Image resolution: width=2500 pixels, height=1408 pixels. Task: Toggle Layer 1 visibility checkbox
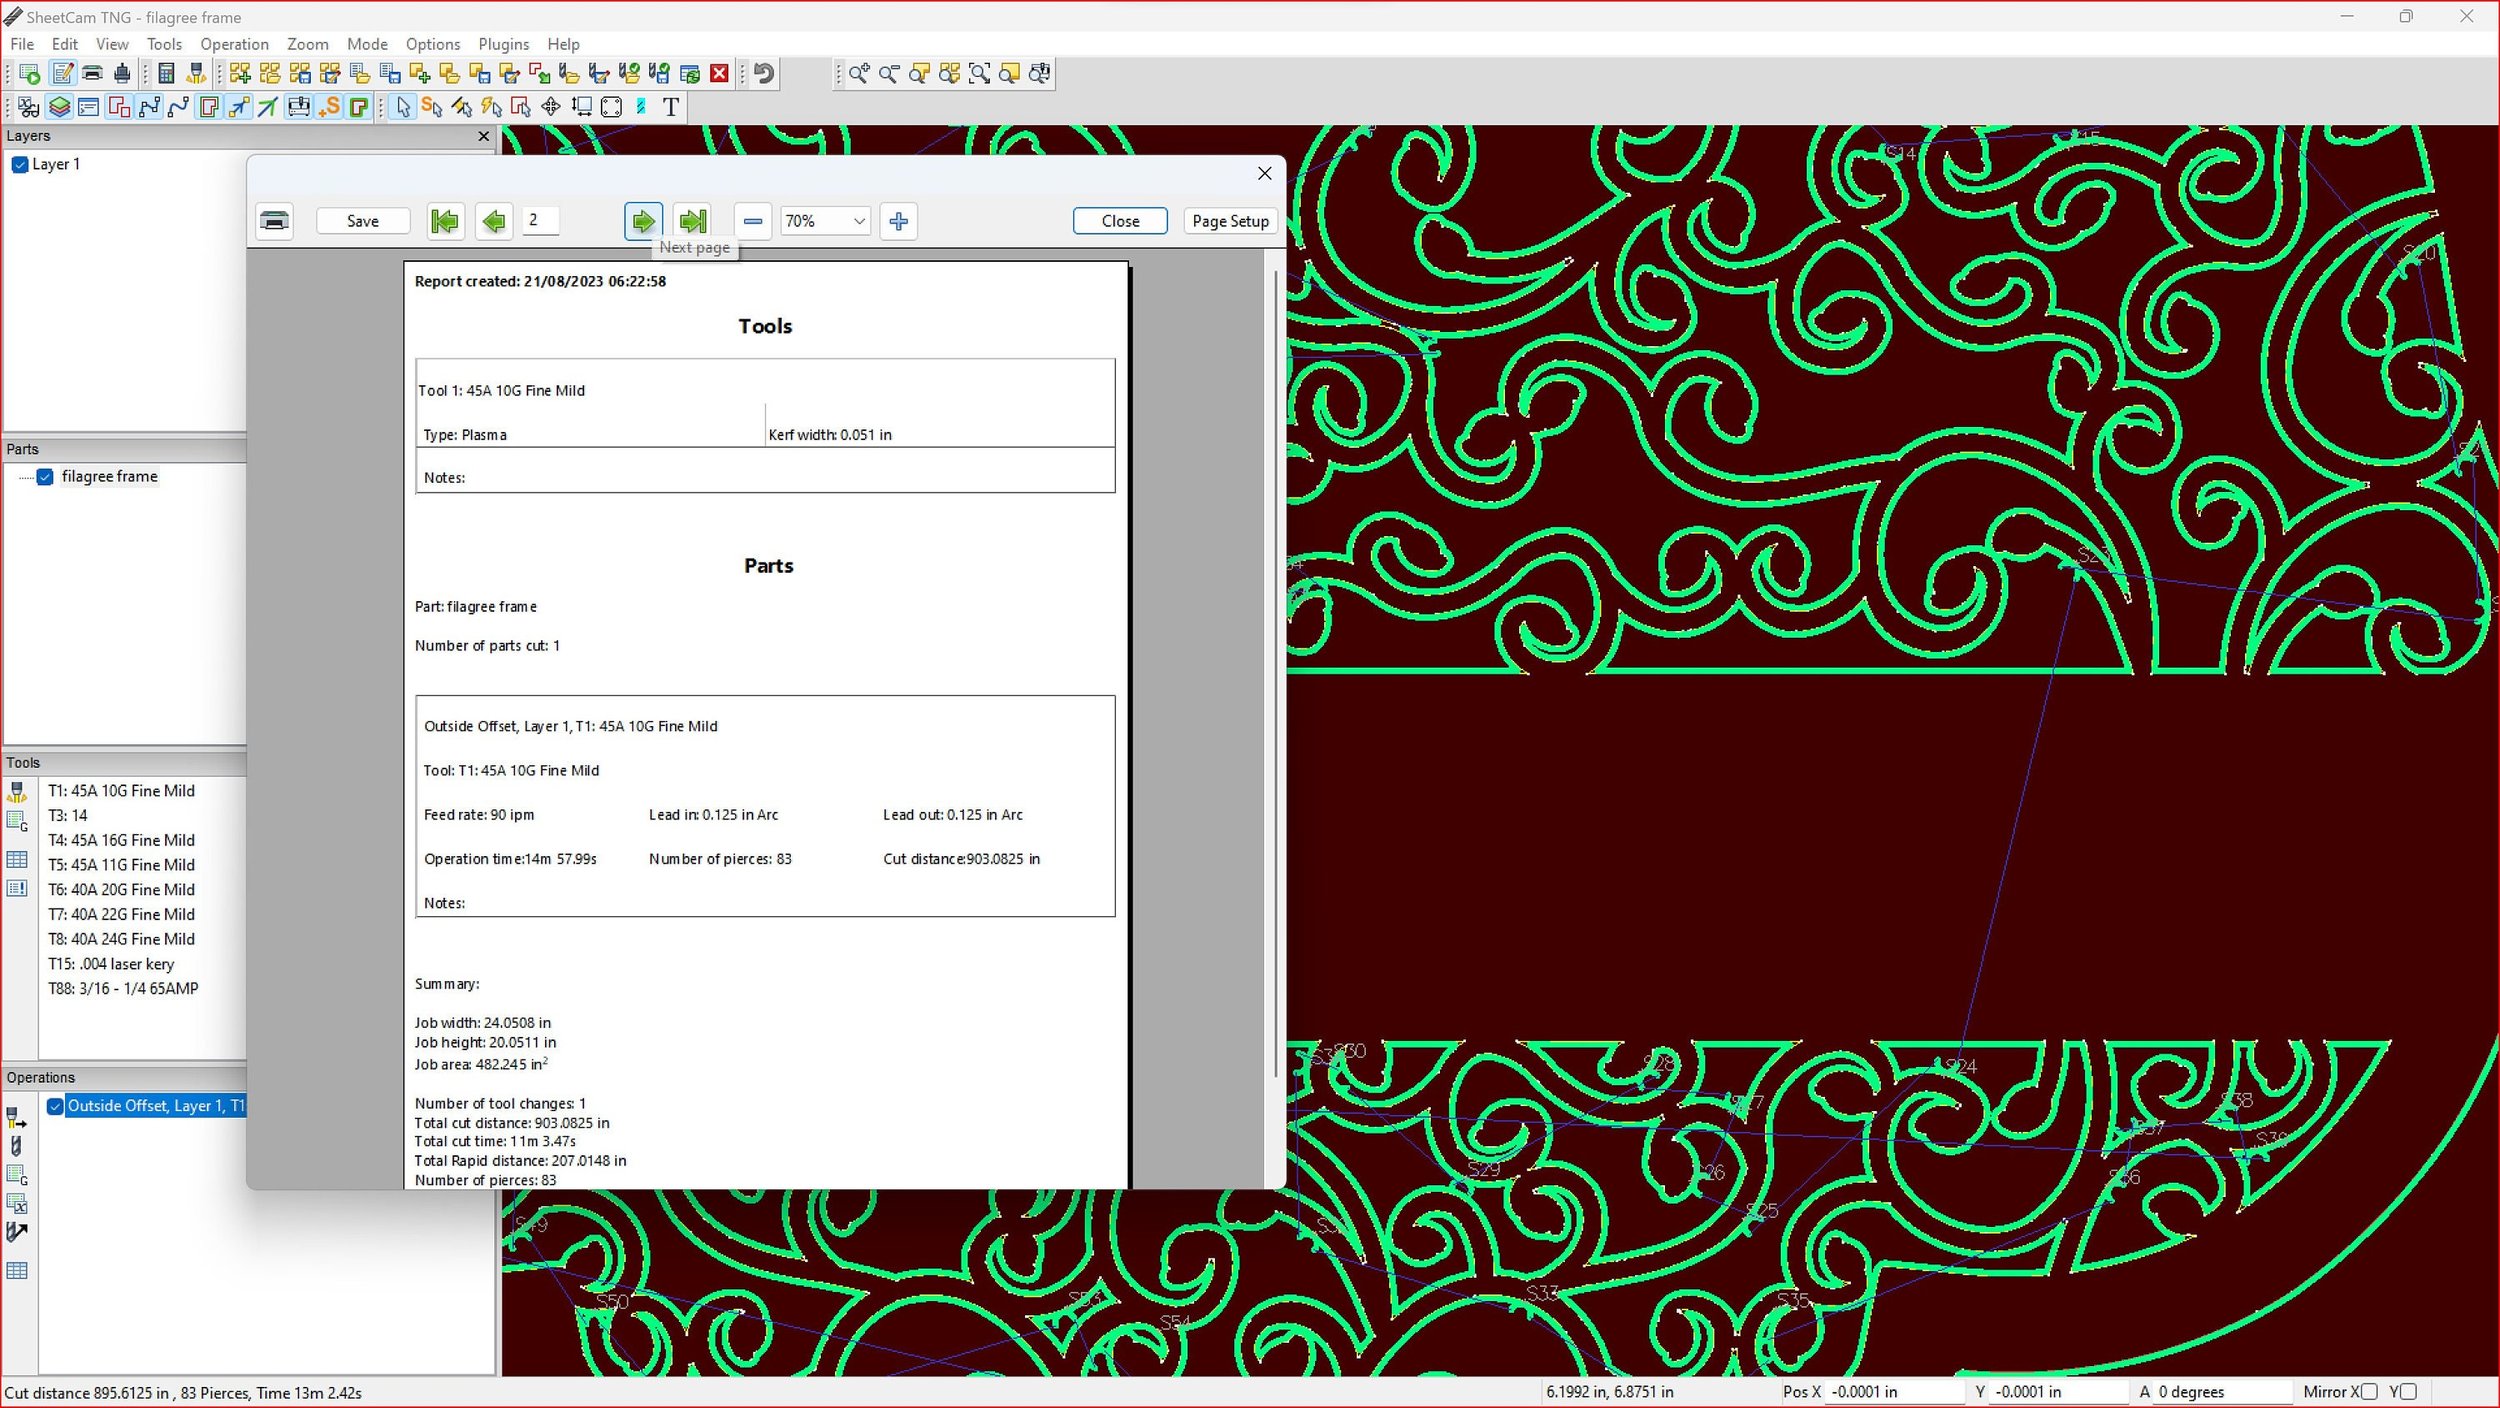(x=20, y=165)
